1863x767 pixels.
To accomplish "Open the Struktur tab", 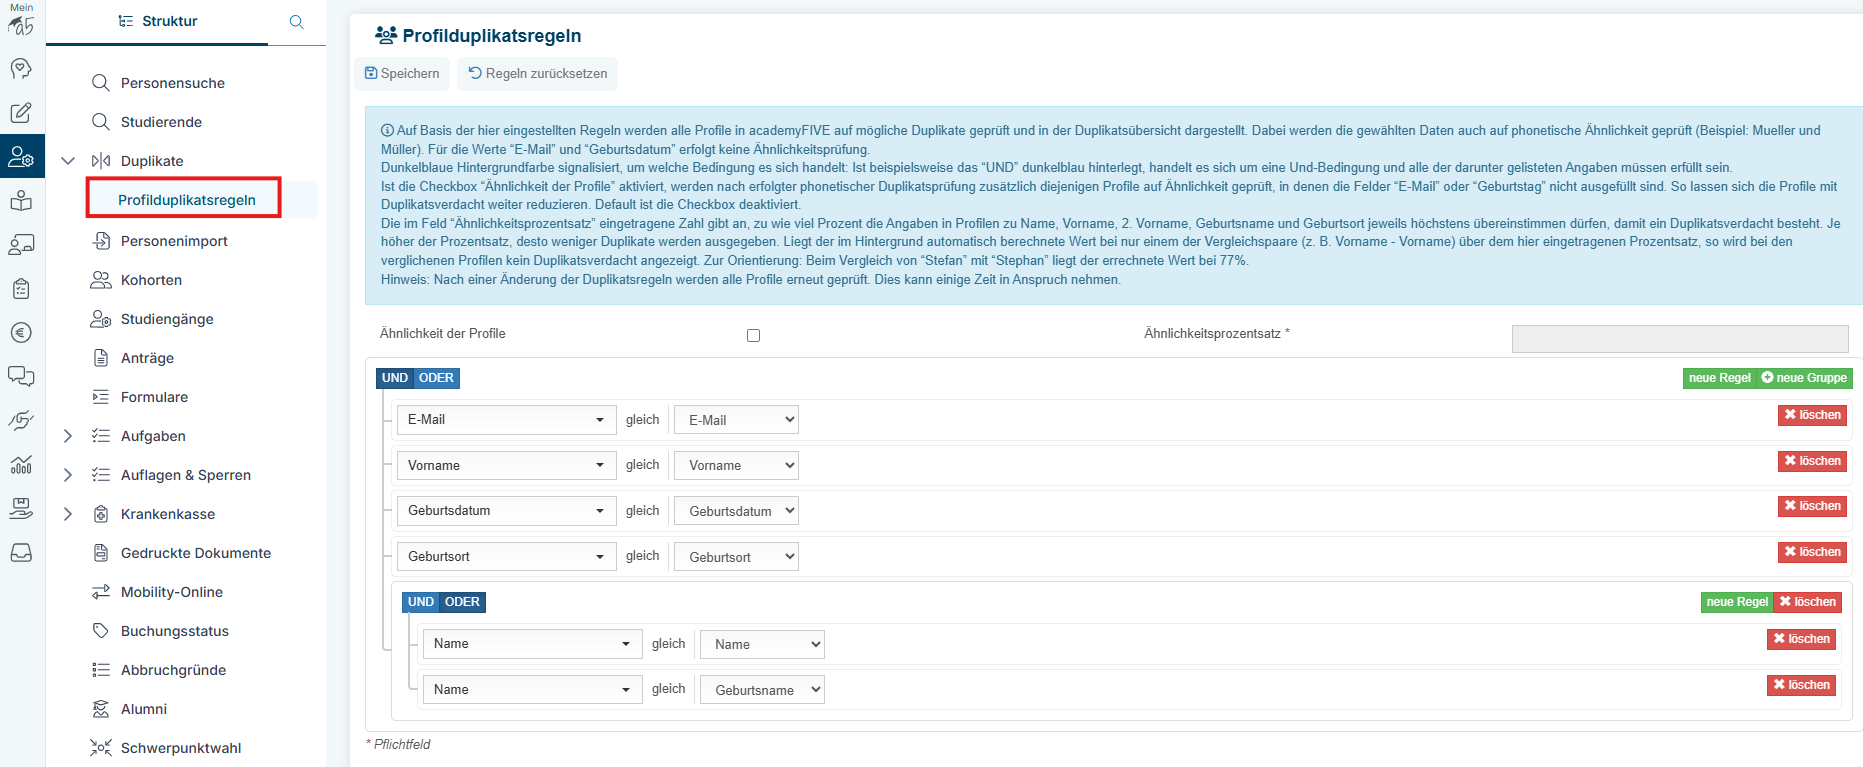I will (158, 21).
